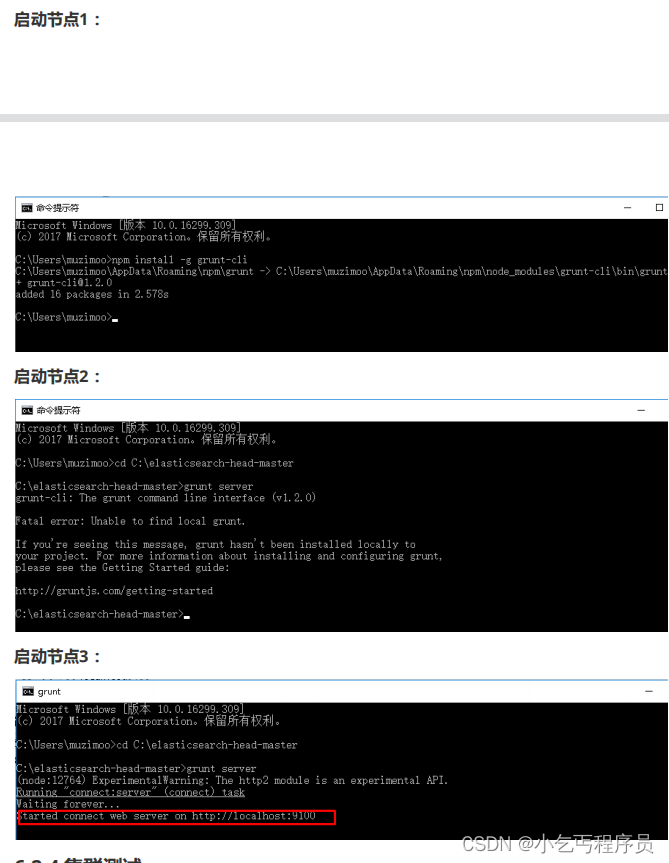Click the 启动节点1 heading
This screenshot has height=863, width=669.
pyautogui.click(x=57, y=20)
